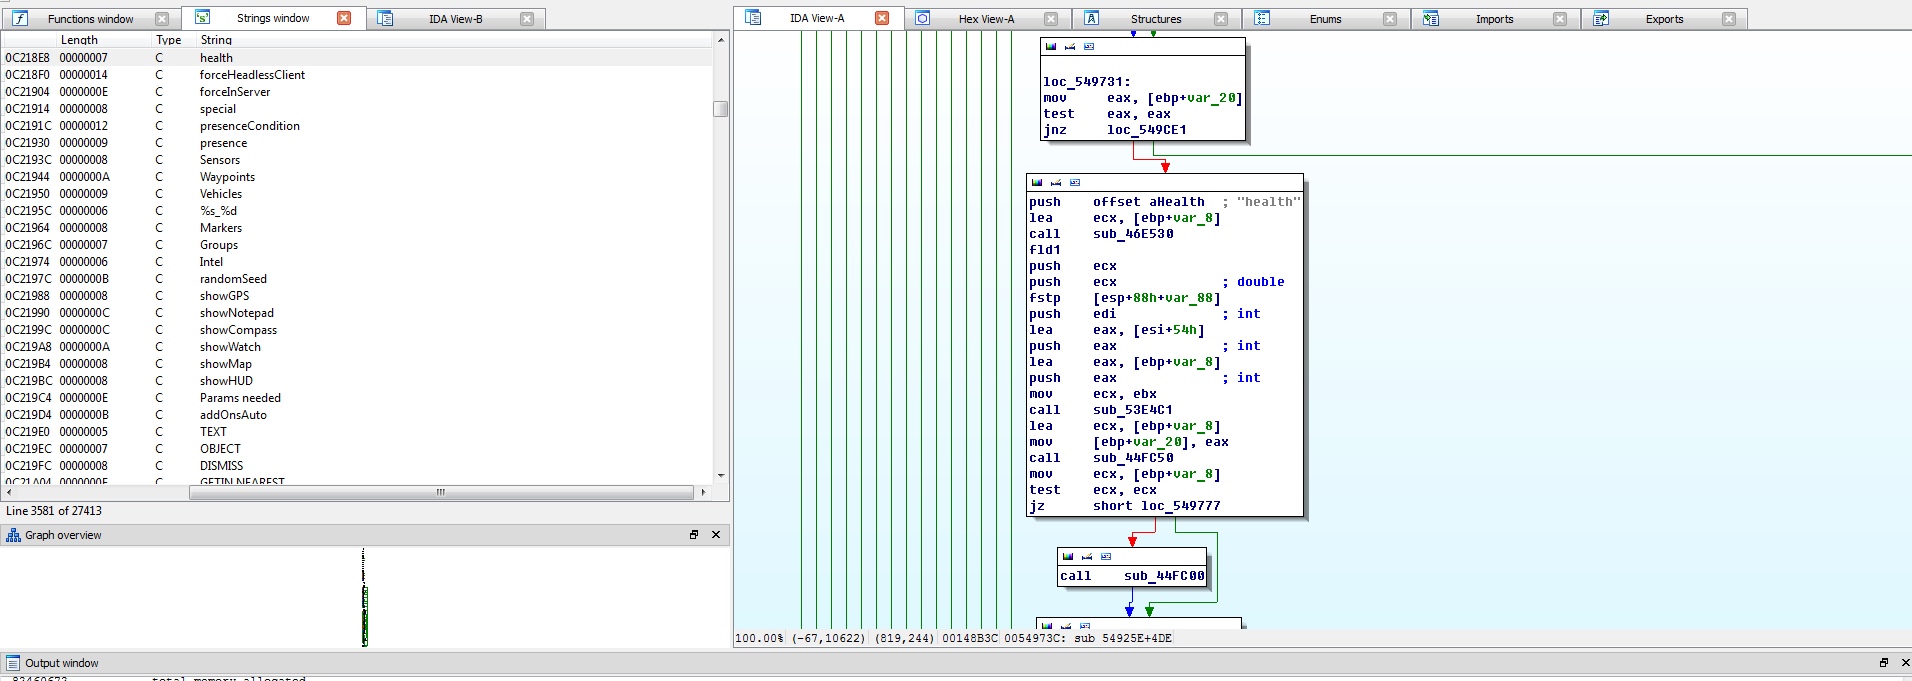The height and width of the screenshot is (681, 1912).
Task: Sort strings by Length column
Action: point(79,40)
